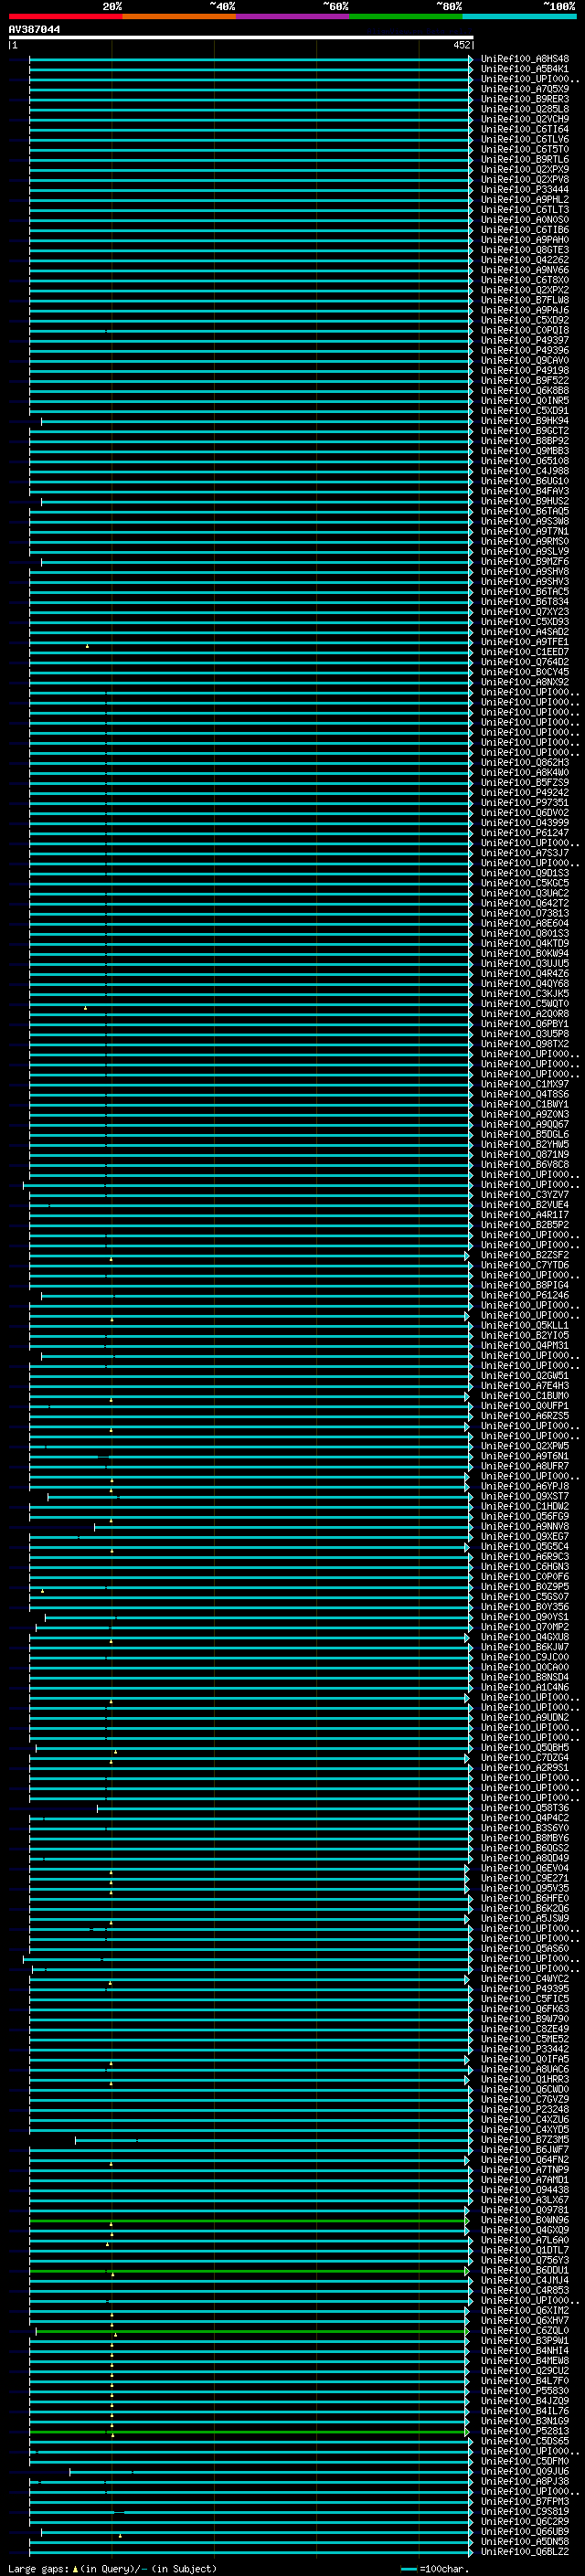Click hit label UniRef100_B9HK94
This screenshot has width=585, height=2576.
click(x=525, y=421)
